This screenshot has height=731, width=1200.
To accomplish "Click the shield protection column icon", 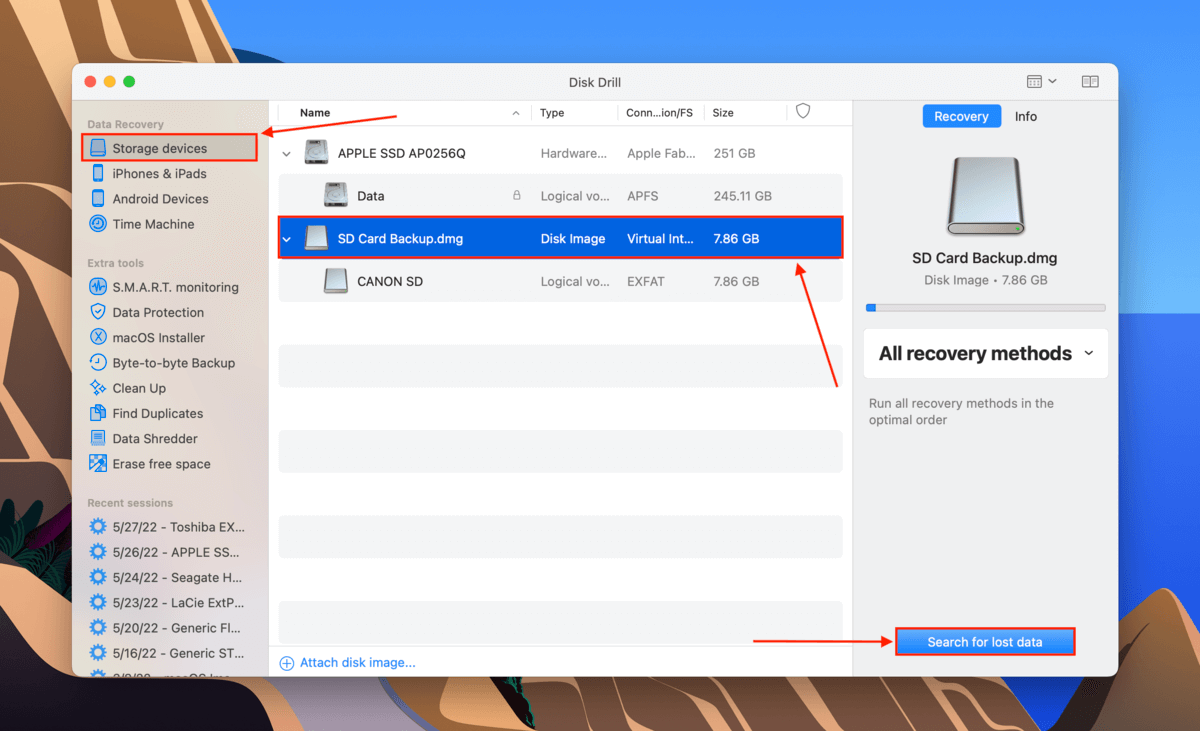I will [803, 112].
